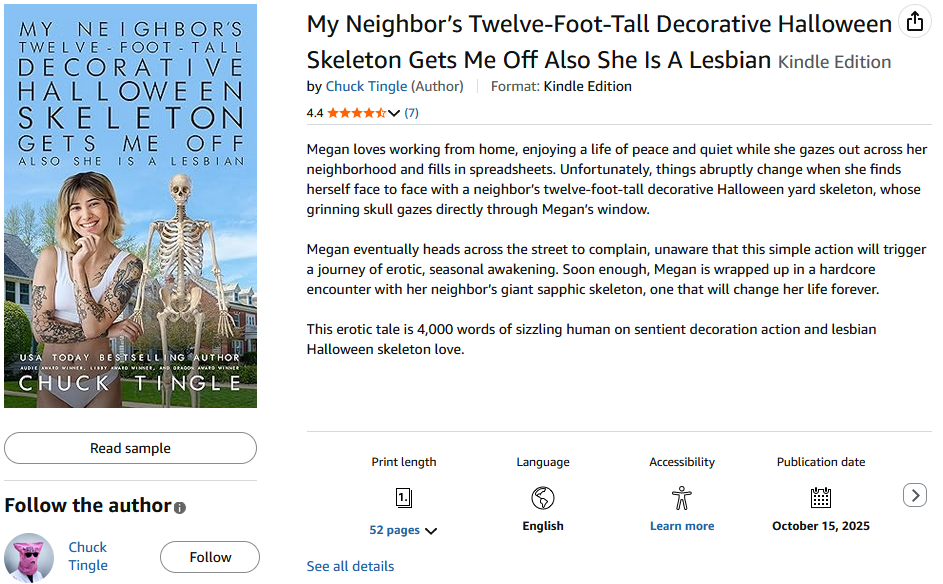The width and height of the screenshot is (943, 584).
Task: Click the star rating graphic
Action: 356,113
